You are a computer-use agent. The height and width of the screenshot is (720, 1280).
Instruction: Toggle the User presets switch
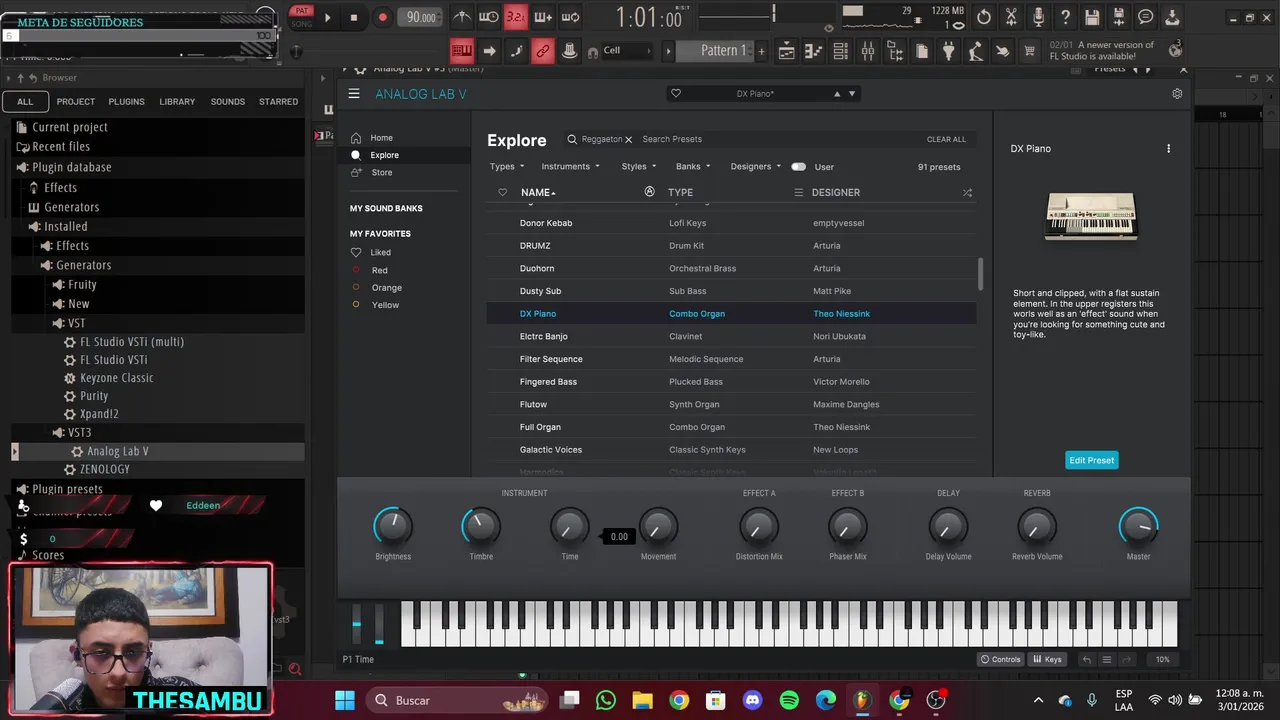pos(798,167)
